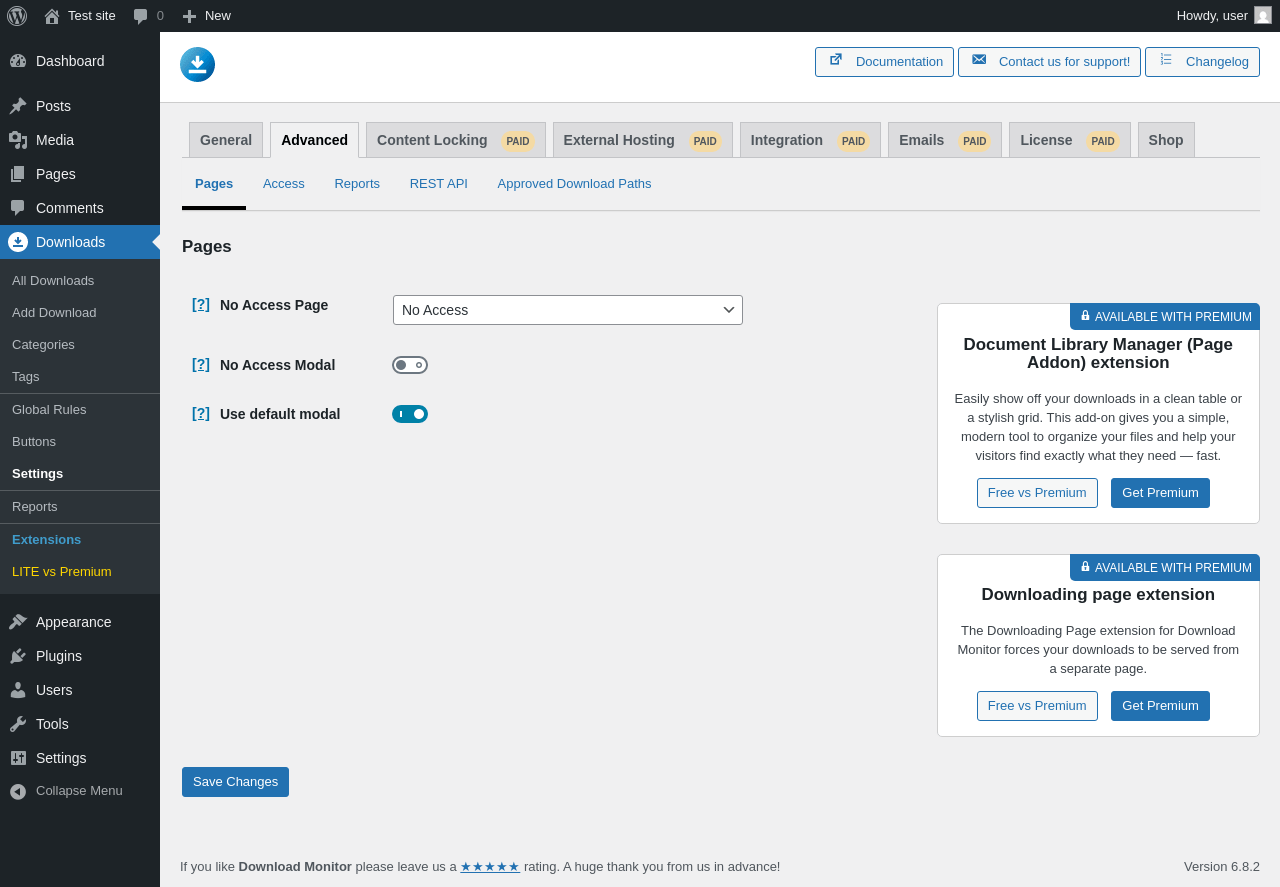Click help [?] icon for No Access Page
Image resolution: width=1280 pixels, height=887 pixels.
click(x=201, y=304)
